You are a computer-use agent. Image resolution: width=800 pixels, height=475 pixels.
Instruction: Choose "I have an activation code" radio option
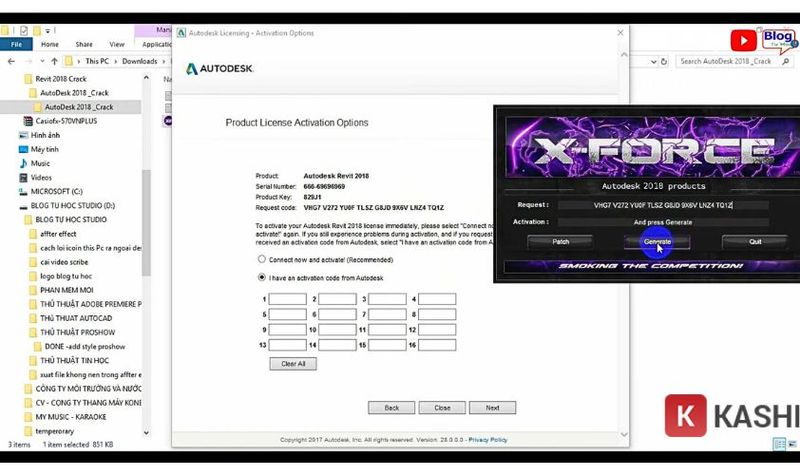tap(262, 277)
